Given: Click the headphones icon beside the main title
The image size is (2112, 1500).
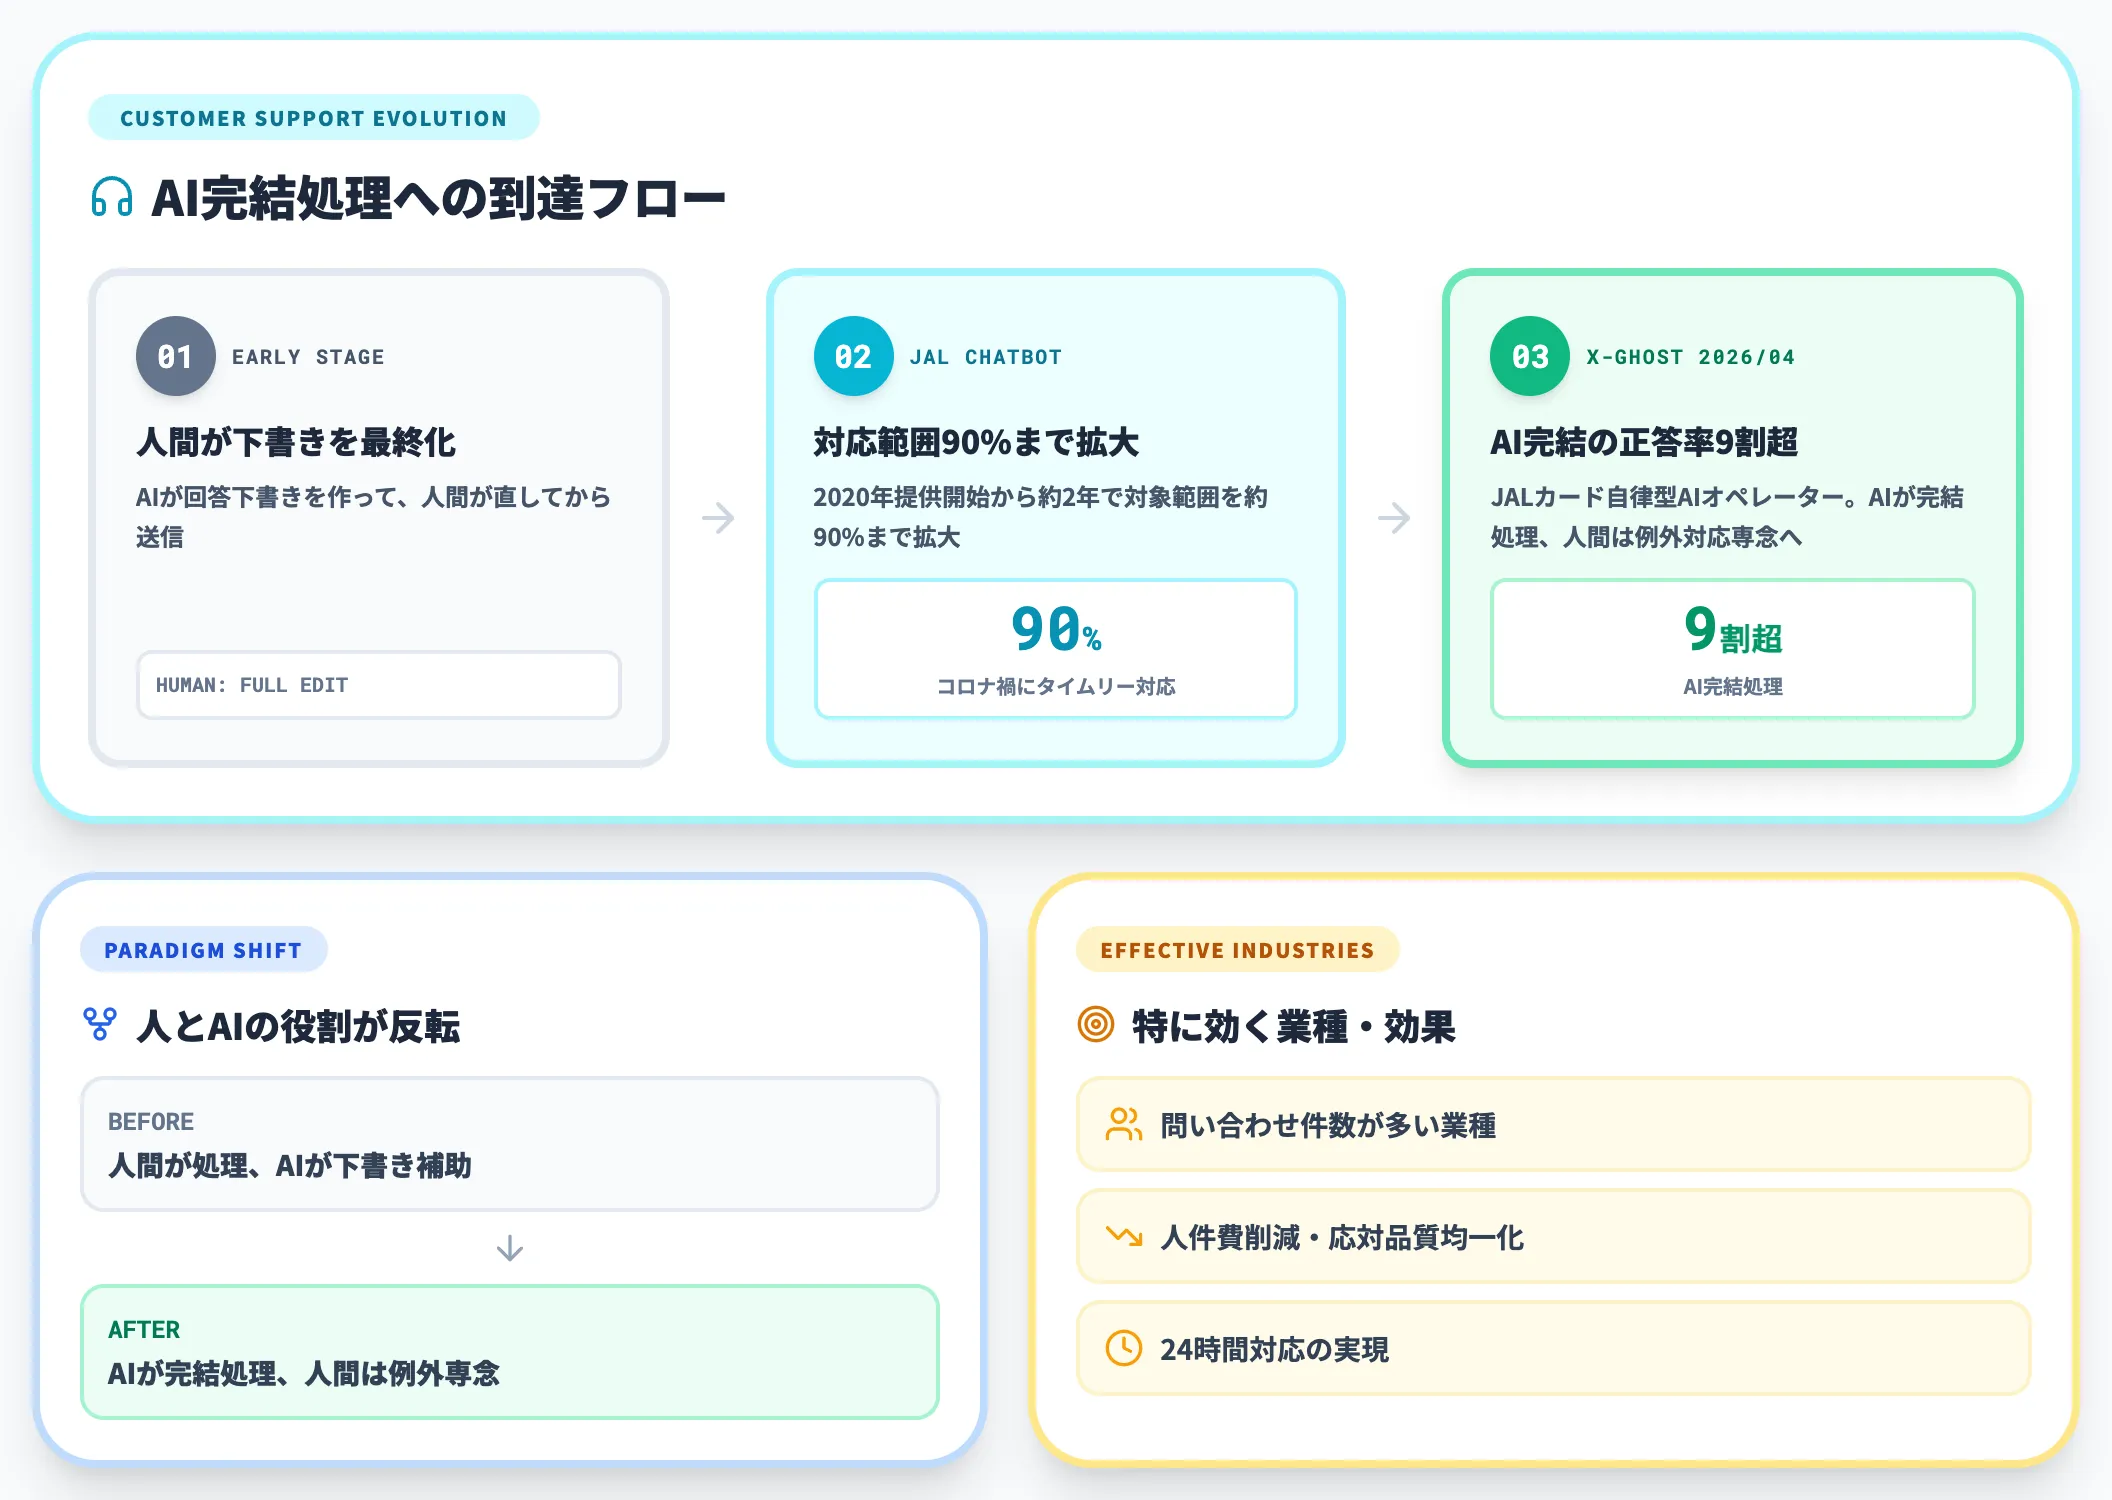Looking at the screenshot, I should click(x=112, y=197).
